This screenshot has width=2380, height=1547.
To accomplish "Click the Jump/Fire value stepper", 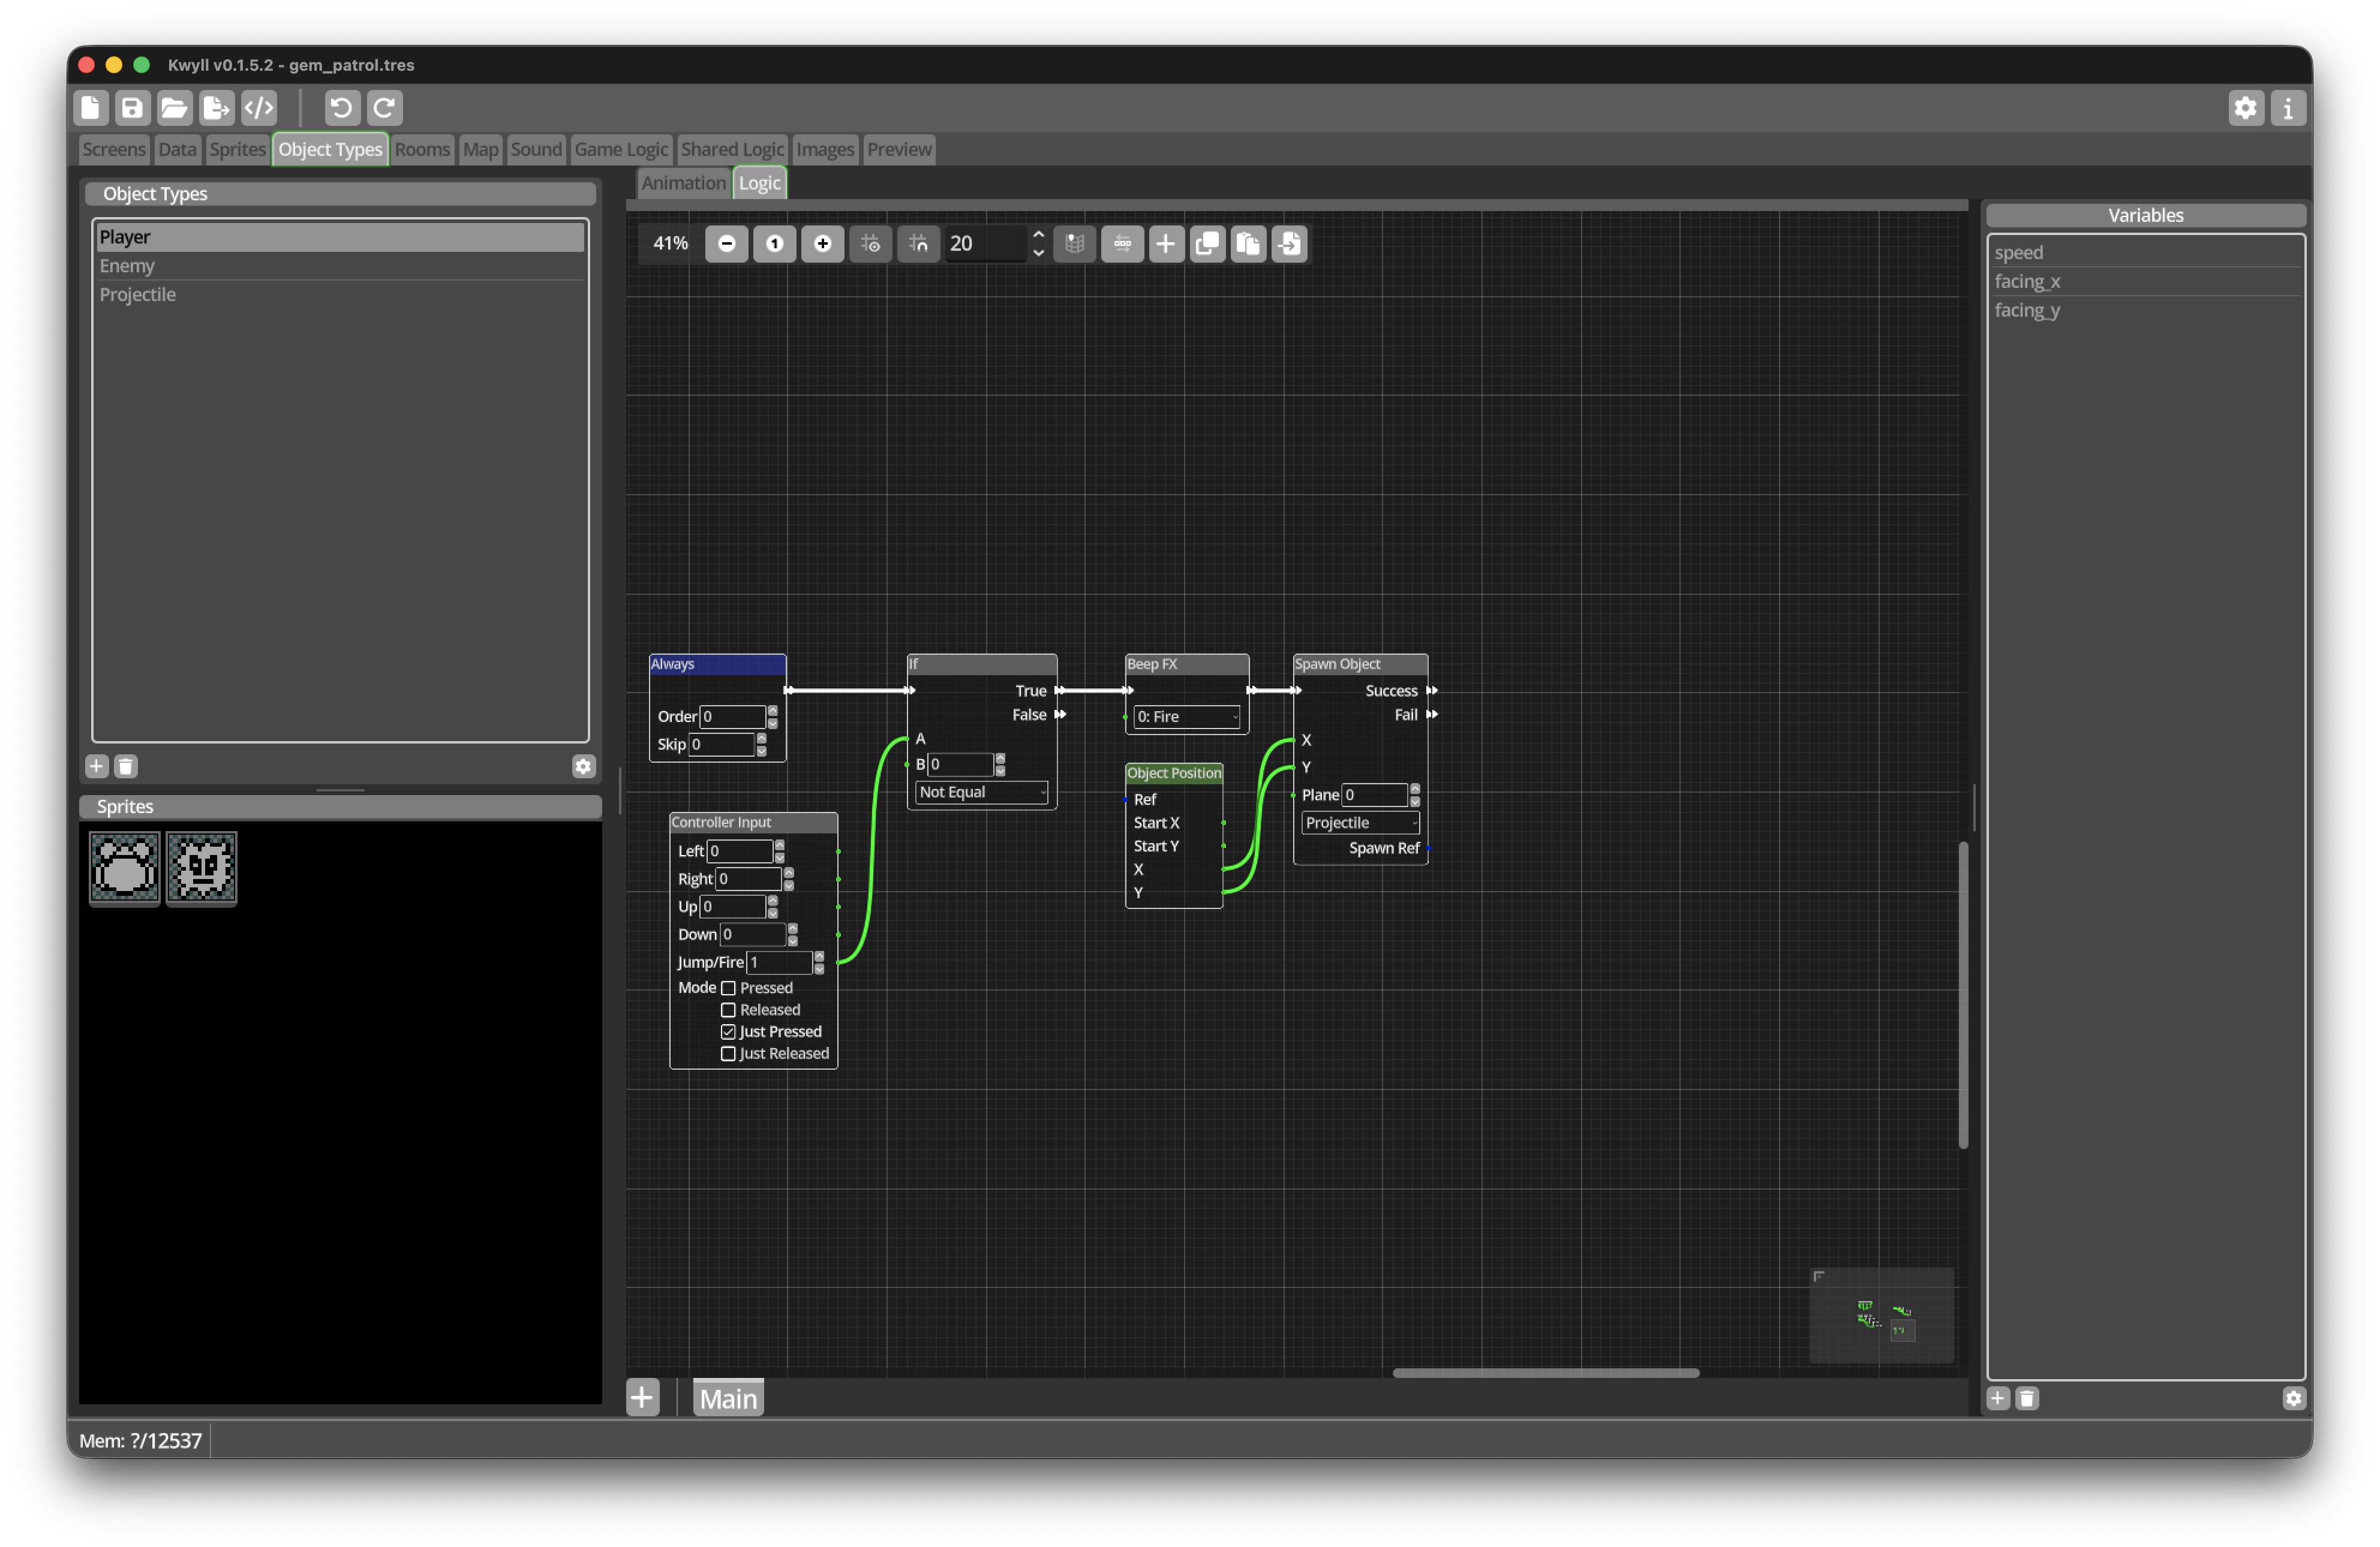I will 819,963.
